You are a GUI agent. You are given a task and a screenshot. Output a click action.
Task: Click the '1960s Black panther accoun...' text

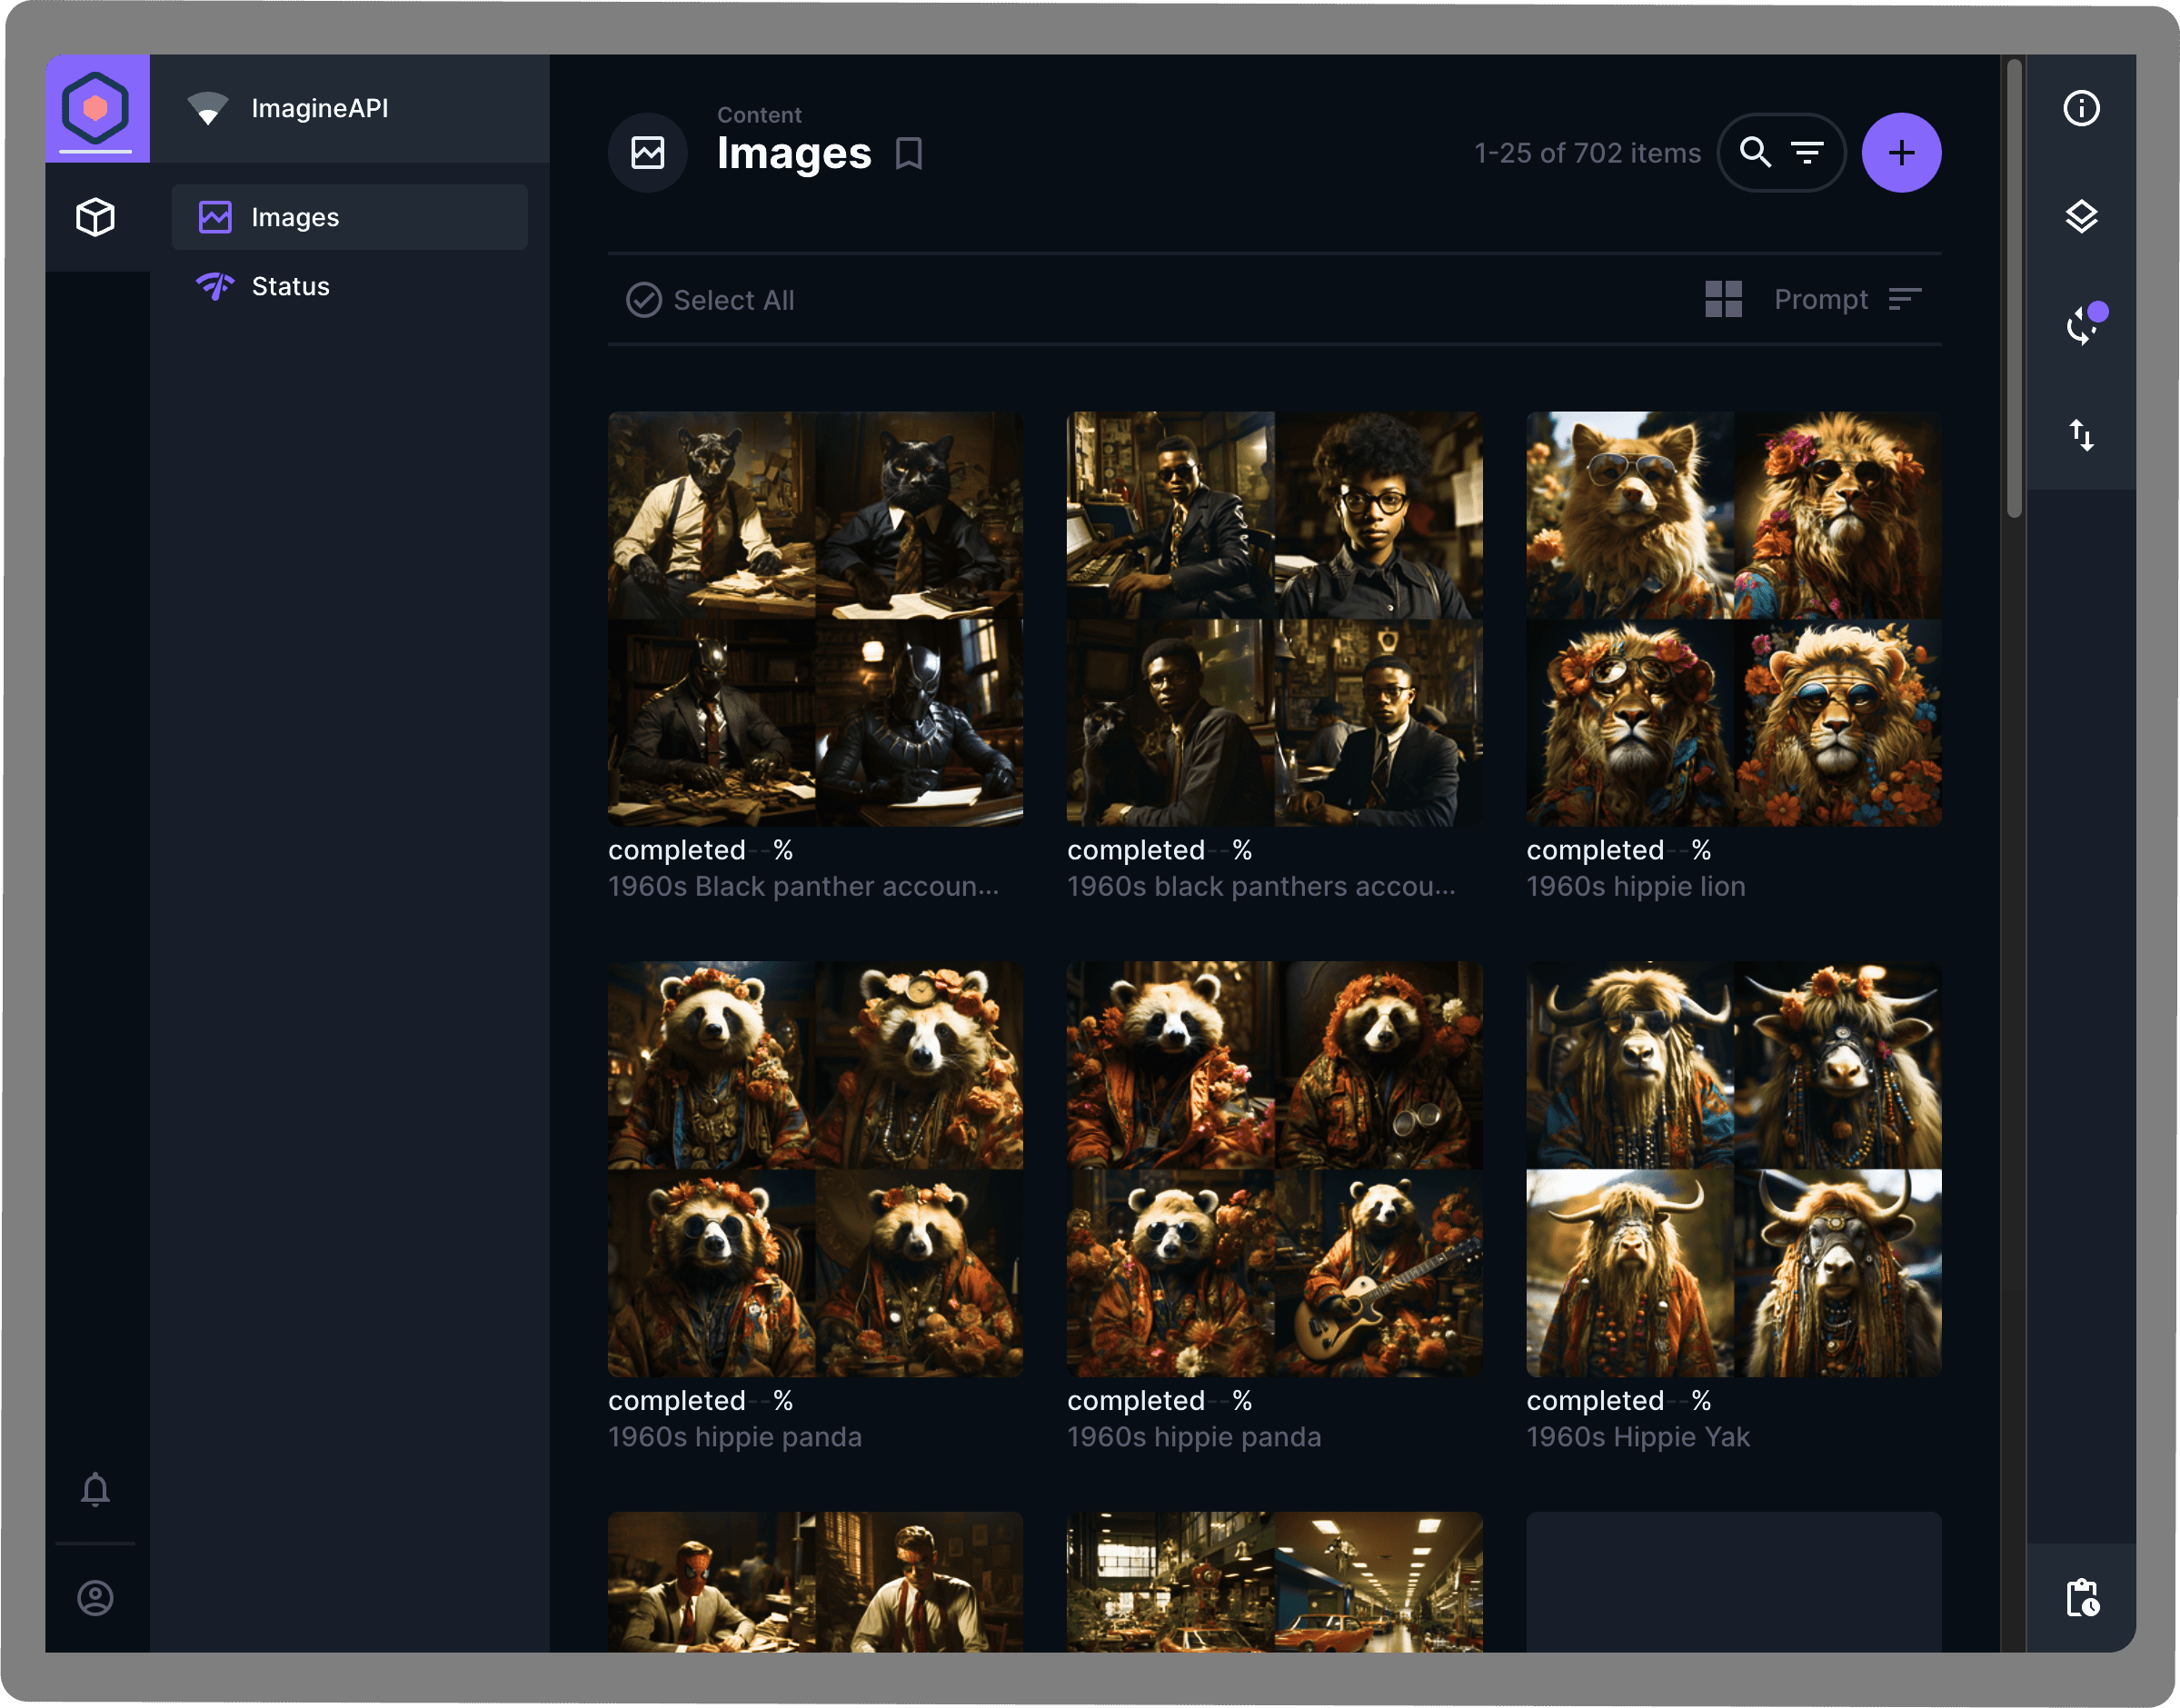pos(803,886)
